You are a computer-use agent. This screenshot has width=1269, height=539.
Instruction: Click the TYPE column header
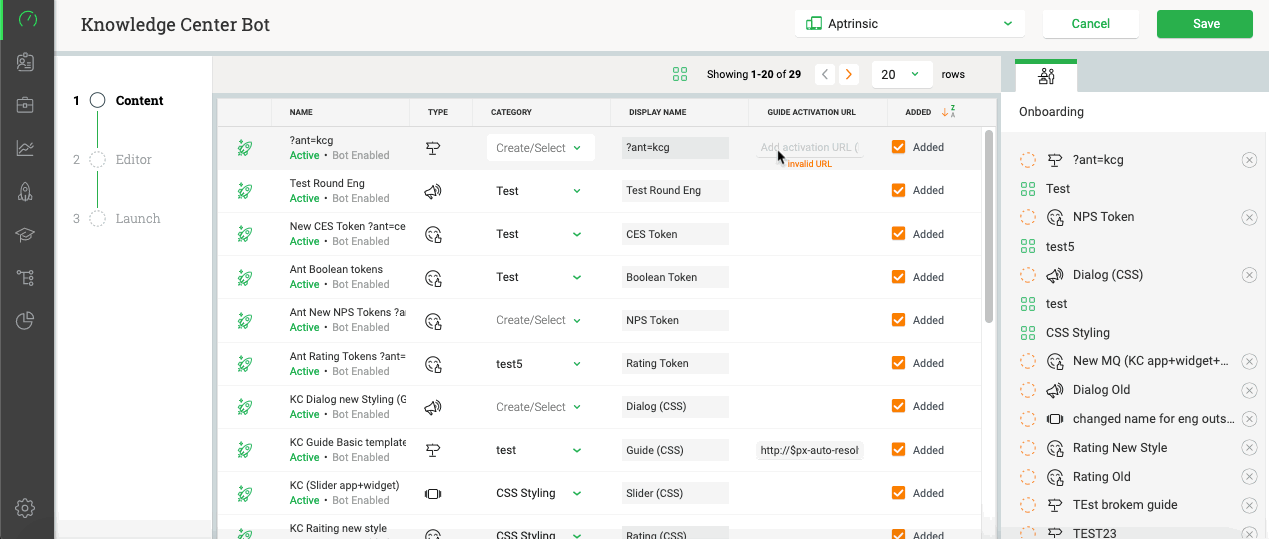point(438,112)
